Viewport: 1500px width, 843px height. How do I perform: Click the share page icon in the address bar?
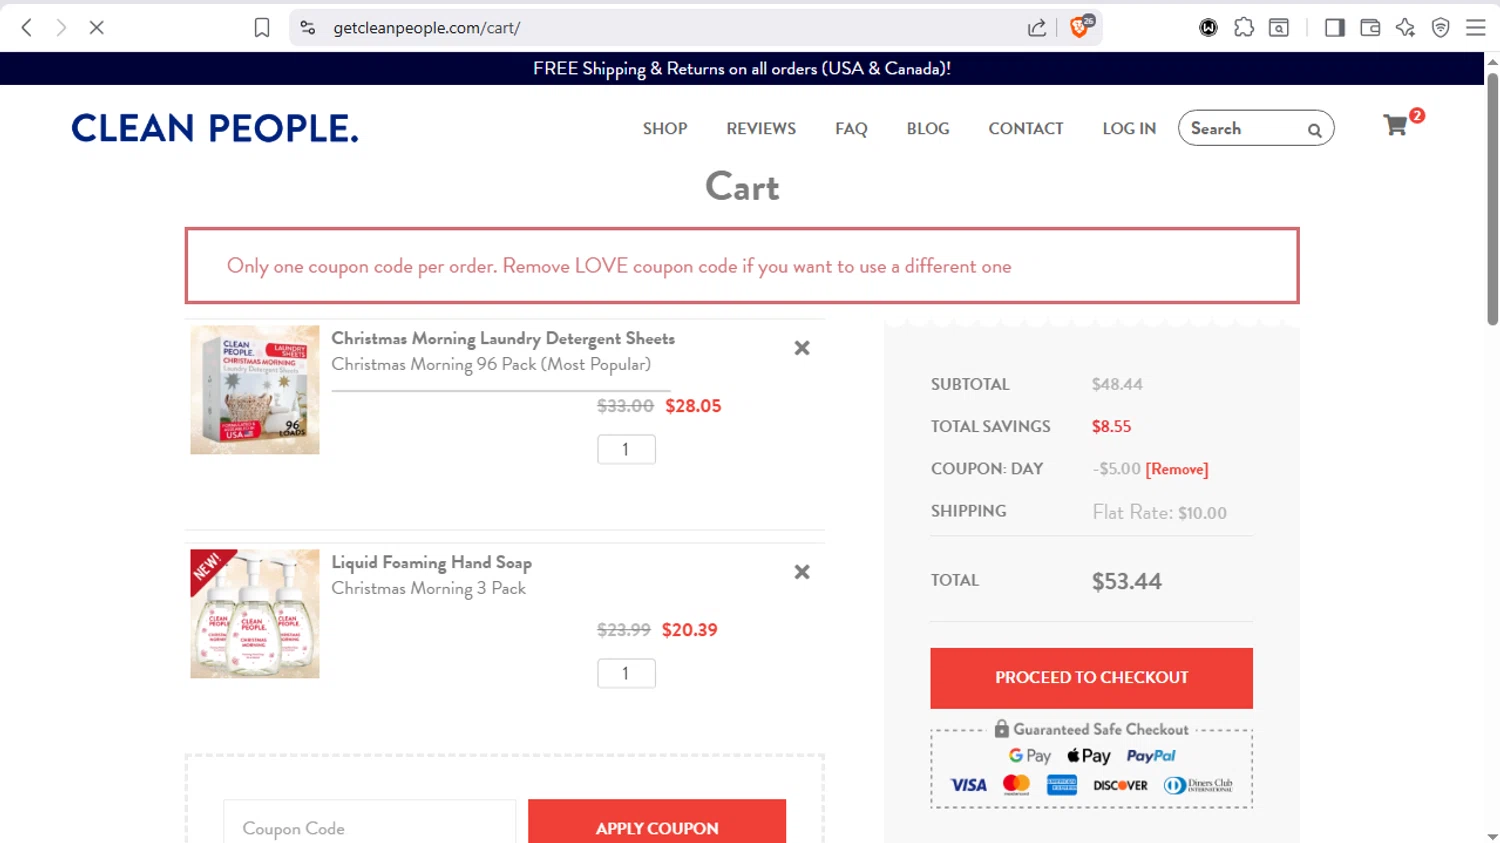tap(1037, 28)
